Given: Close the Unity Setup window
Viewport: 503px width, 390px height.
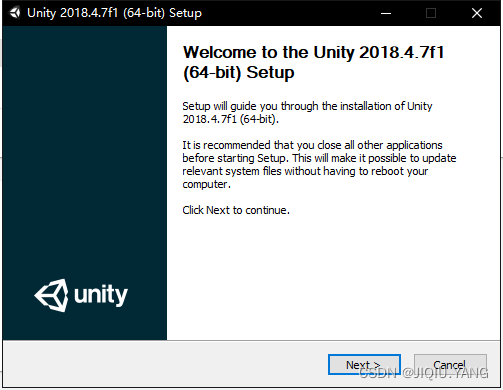Looking at the screenshot, I should coord(477,13).
